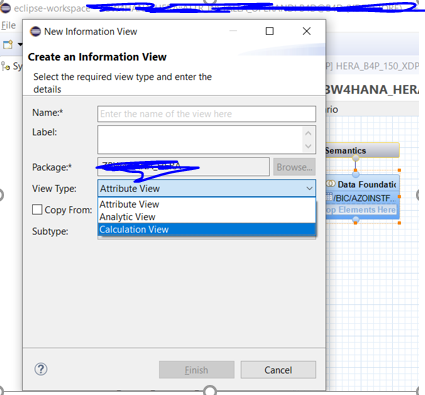Click the Finish button
425x395 pixels.
(x=196, y=370)
